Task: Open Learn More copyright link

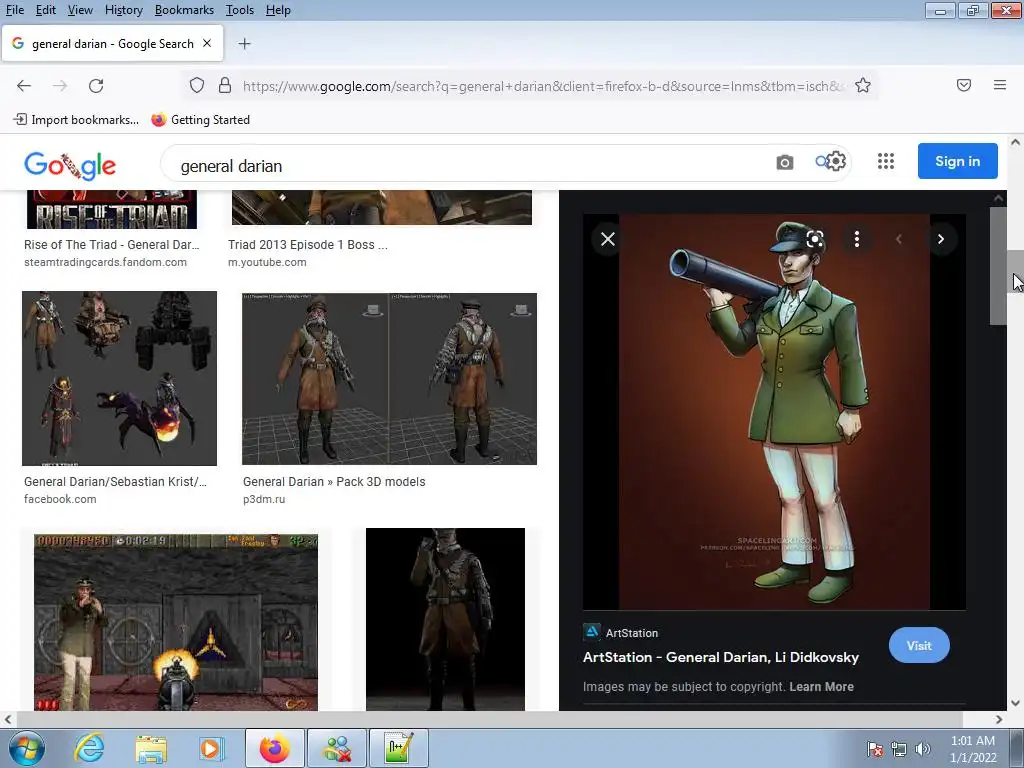Action: [822, 686]
